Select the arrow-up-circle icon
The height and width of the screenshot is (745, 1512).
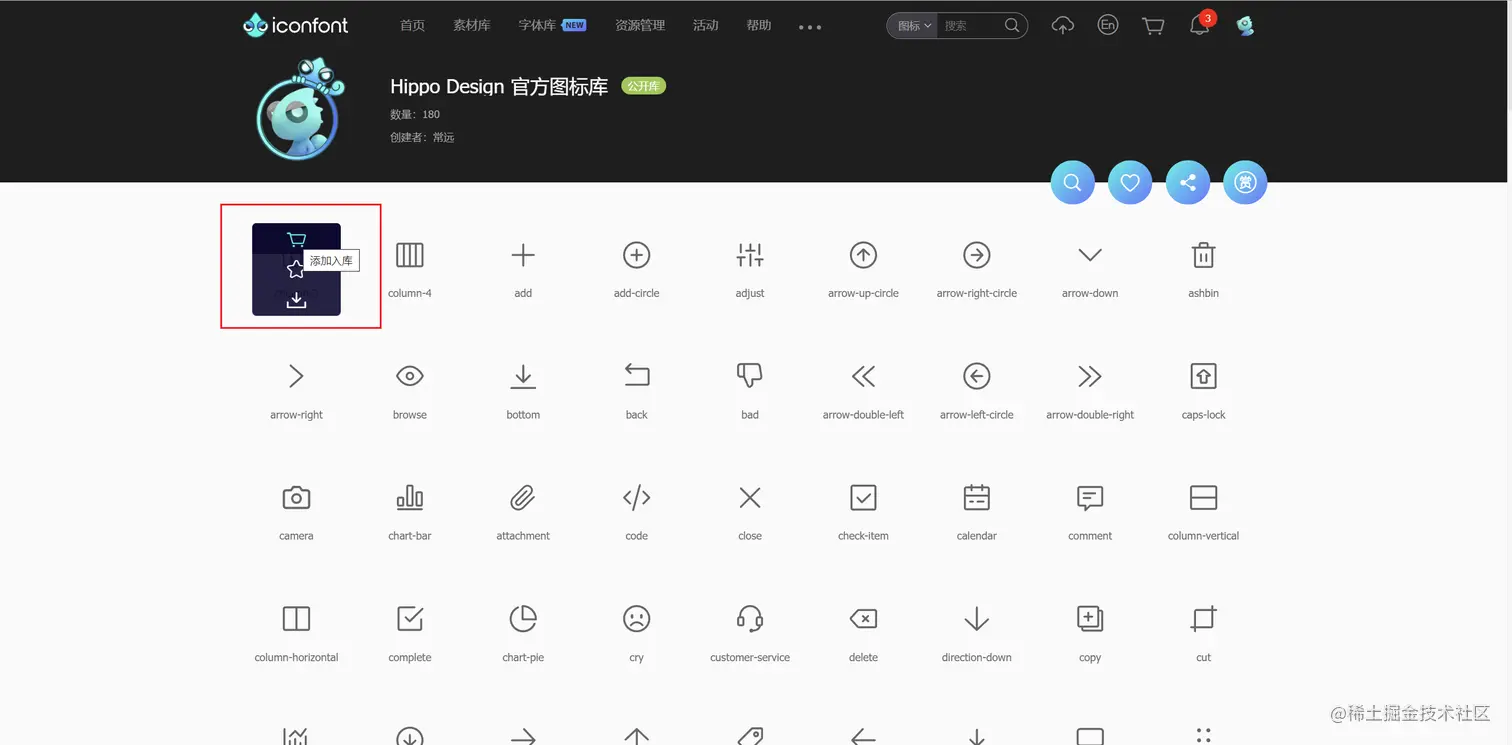pos(863,255)
